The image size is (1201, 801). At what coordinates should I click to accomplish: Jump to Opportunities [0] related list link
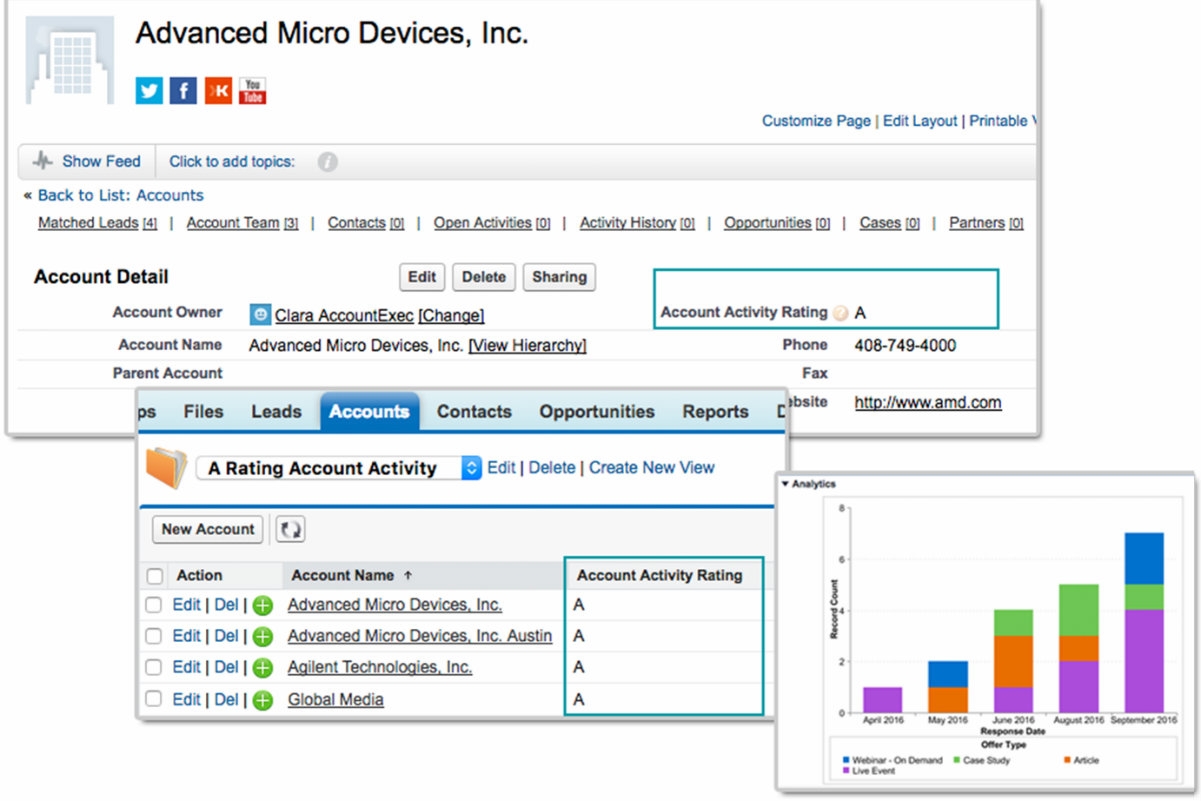pos(777,223)
